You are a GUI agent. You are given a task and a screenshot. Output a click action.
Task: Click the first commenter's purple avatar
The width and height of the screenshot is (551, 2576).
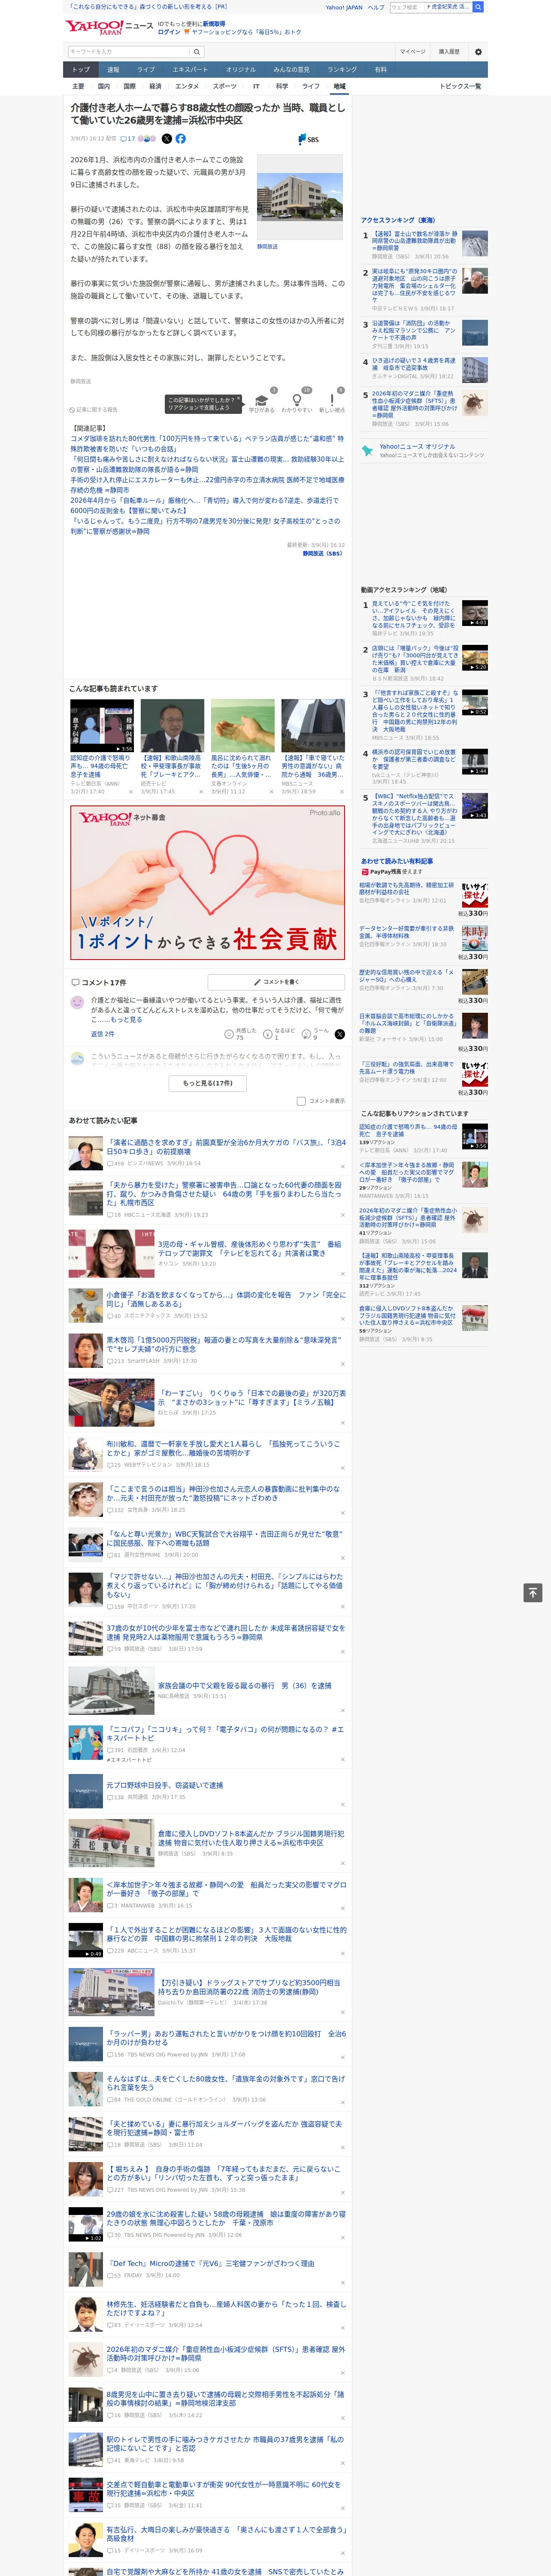pos(77,1002)
